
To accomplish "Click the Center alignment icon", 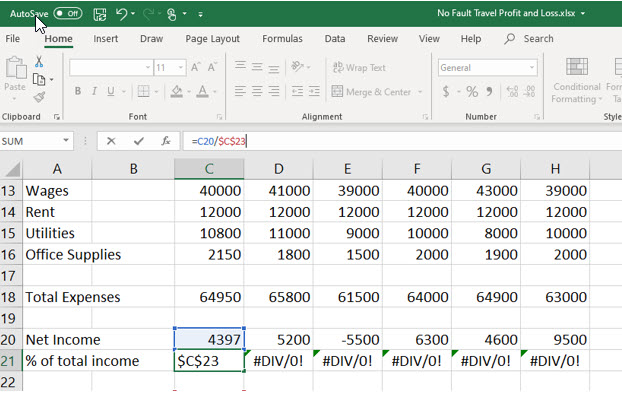I will click(257, 91).
